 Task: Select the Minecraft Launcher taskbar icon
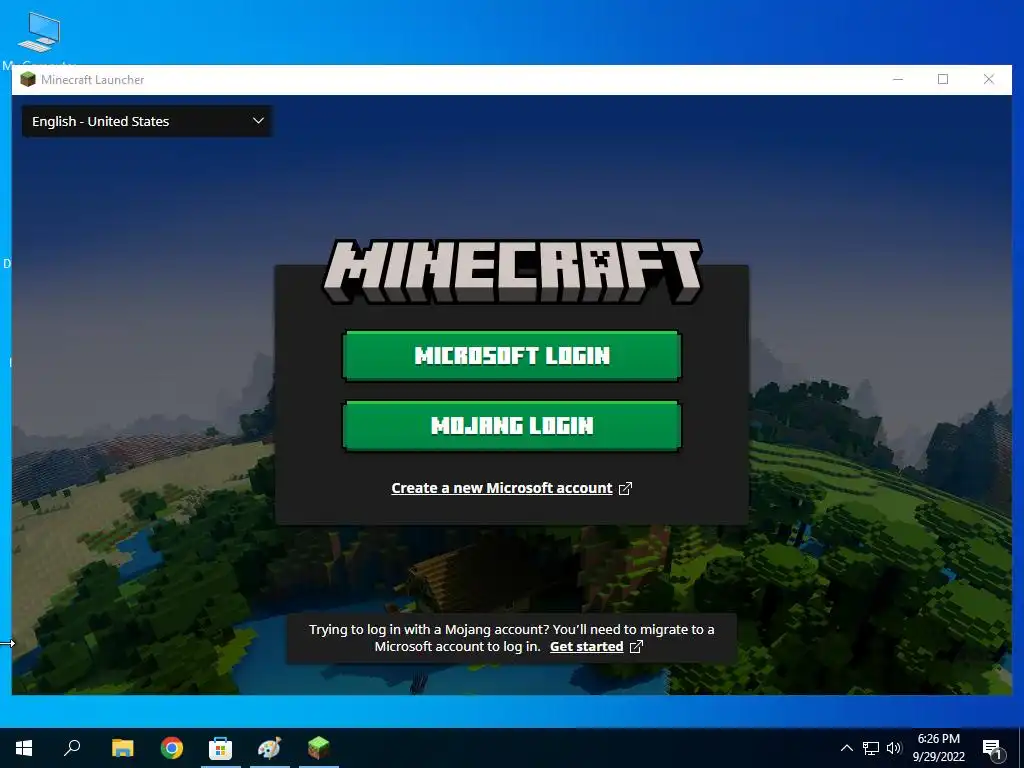coord(319,748)
